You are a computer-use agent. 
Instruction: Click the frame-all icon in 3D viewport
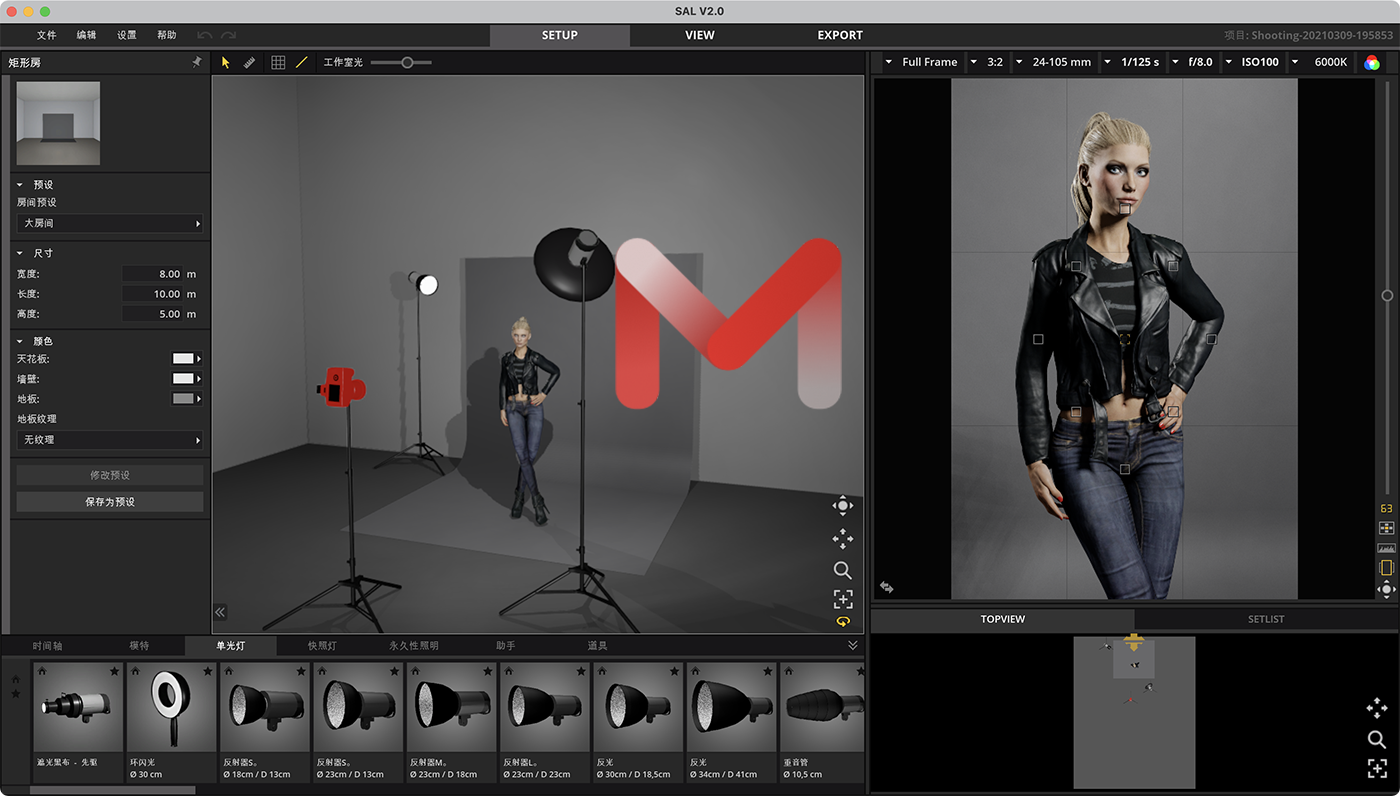pos(843,599)
